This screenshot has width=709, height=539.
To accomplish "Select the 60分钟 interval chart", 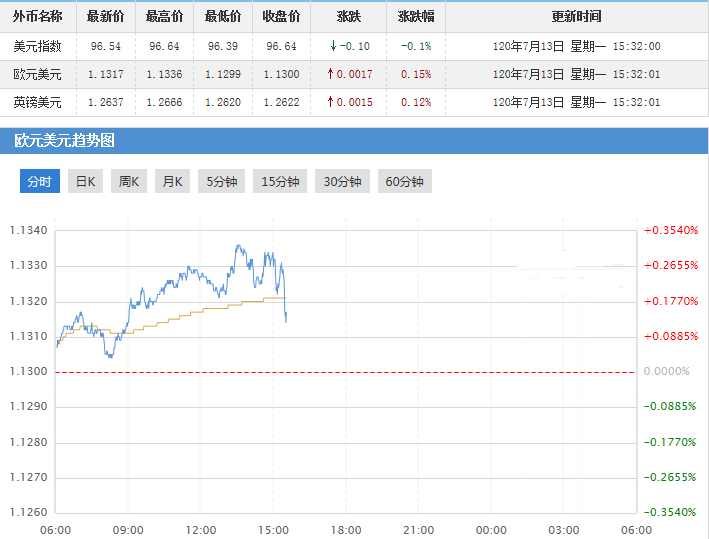I will (x=404, y=181).
